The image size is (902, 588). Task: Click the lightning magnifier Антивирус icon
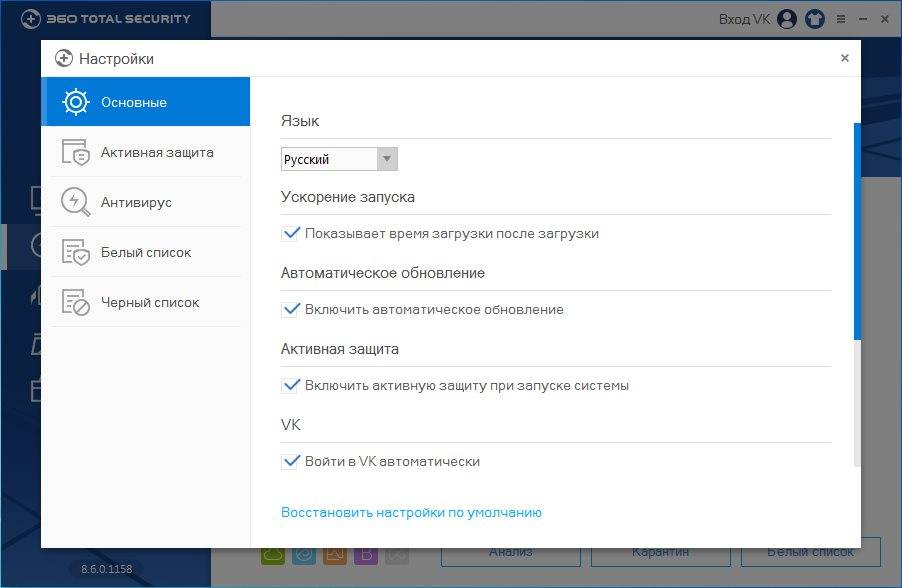(76, 202)
